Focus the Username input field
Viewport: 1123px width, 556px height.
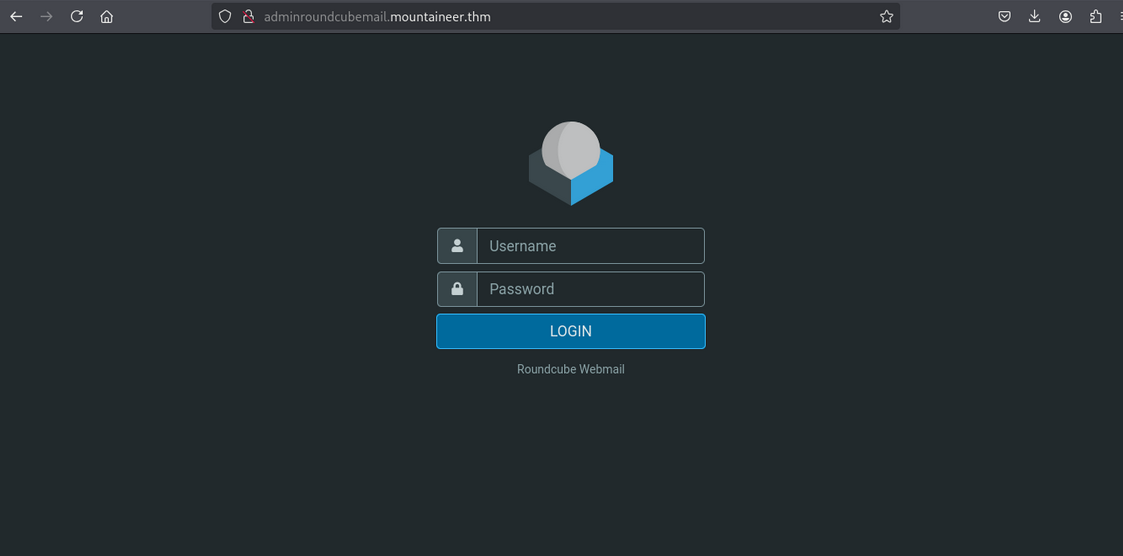pyautogui.click(x=590, y=246)
